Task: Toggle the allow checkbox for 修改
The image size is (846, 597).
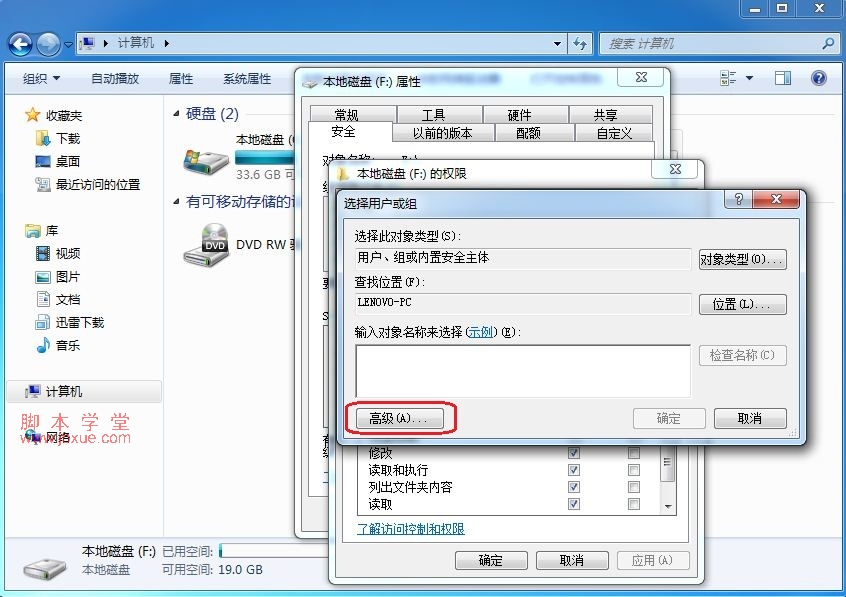Action: click(x=574, y=453)
